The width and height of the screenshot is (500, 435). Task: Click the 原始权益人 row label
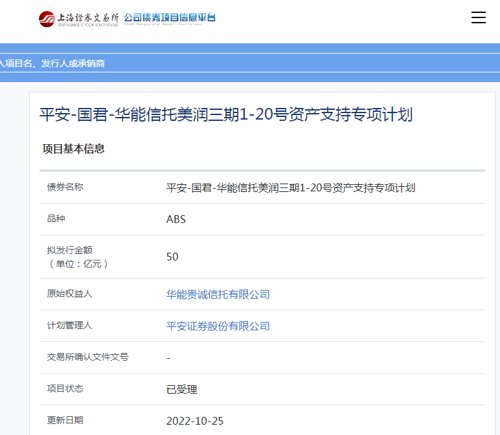(x=69, y=294)
